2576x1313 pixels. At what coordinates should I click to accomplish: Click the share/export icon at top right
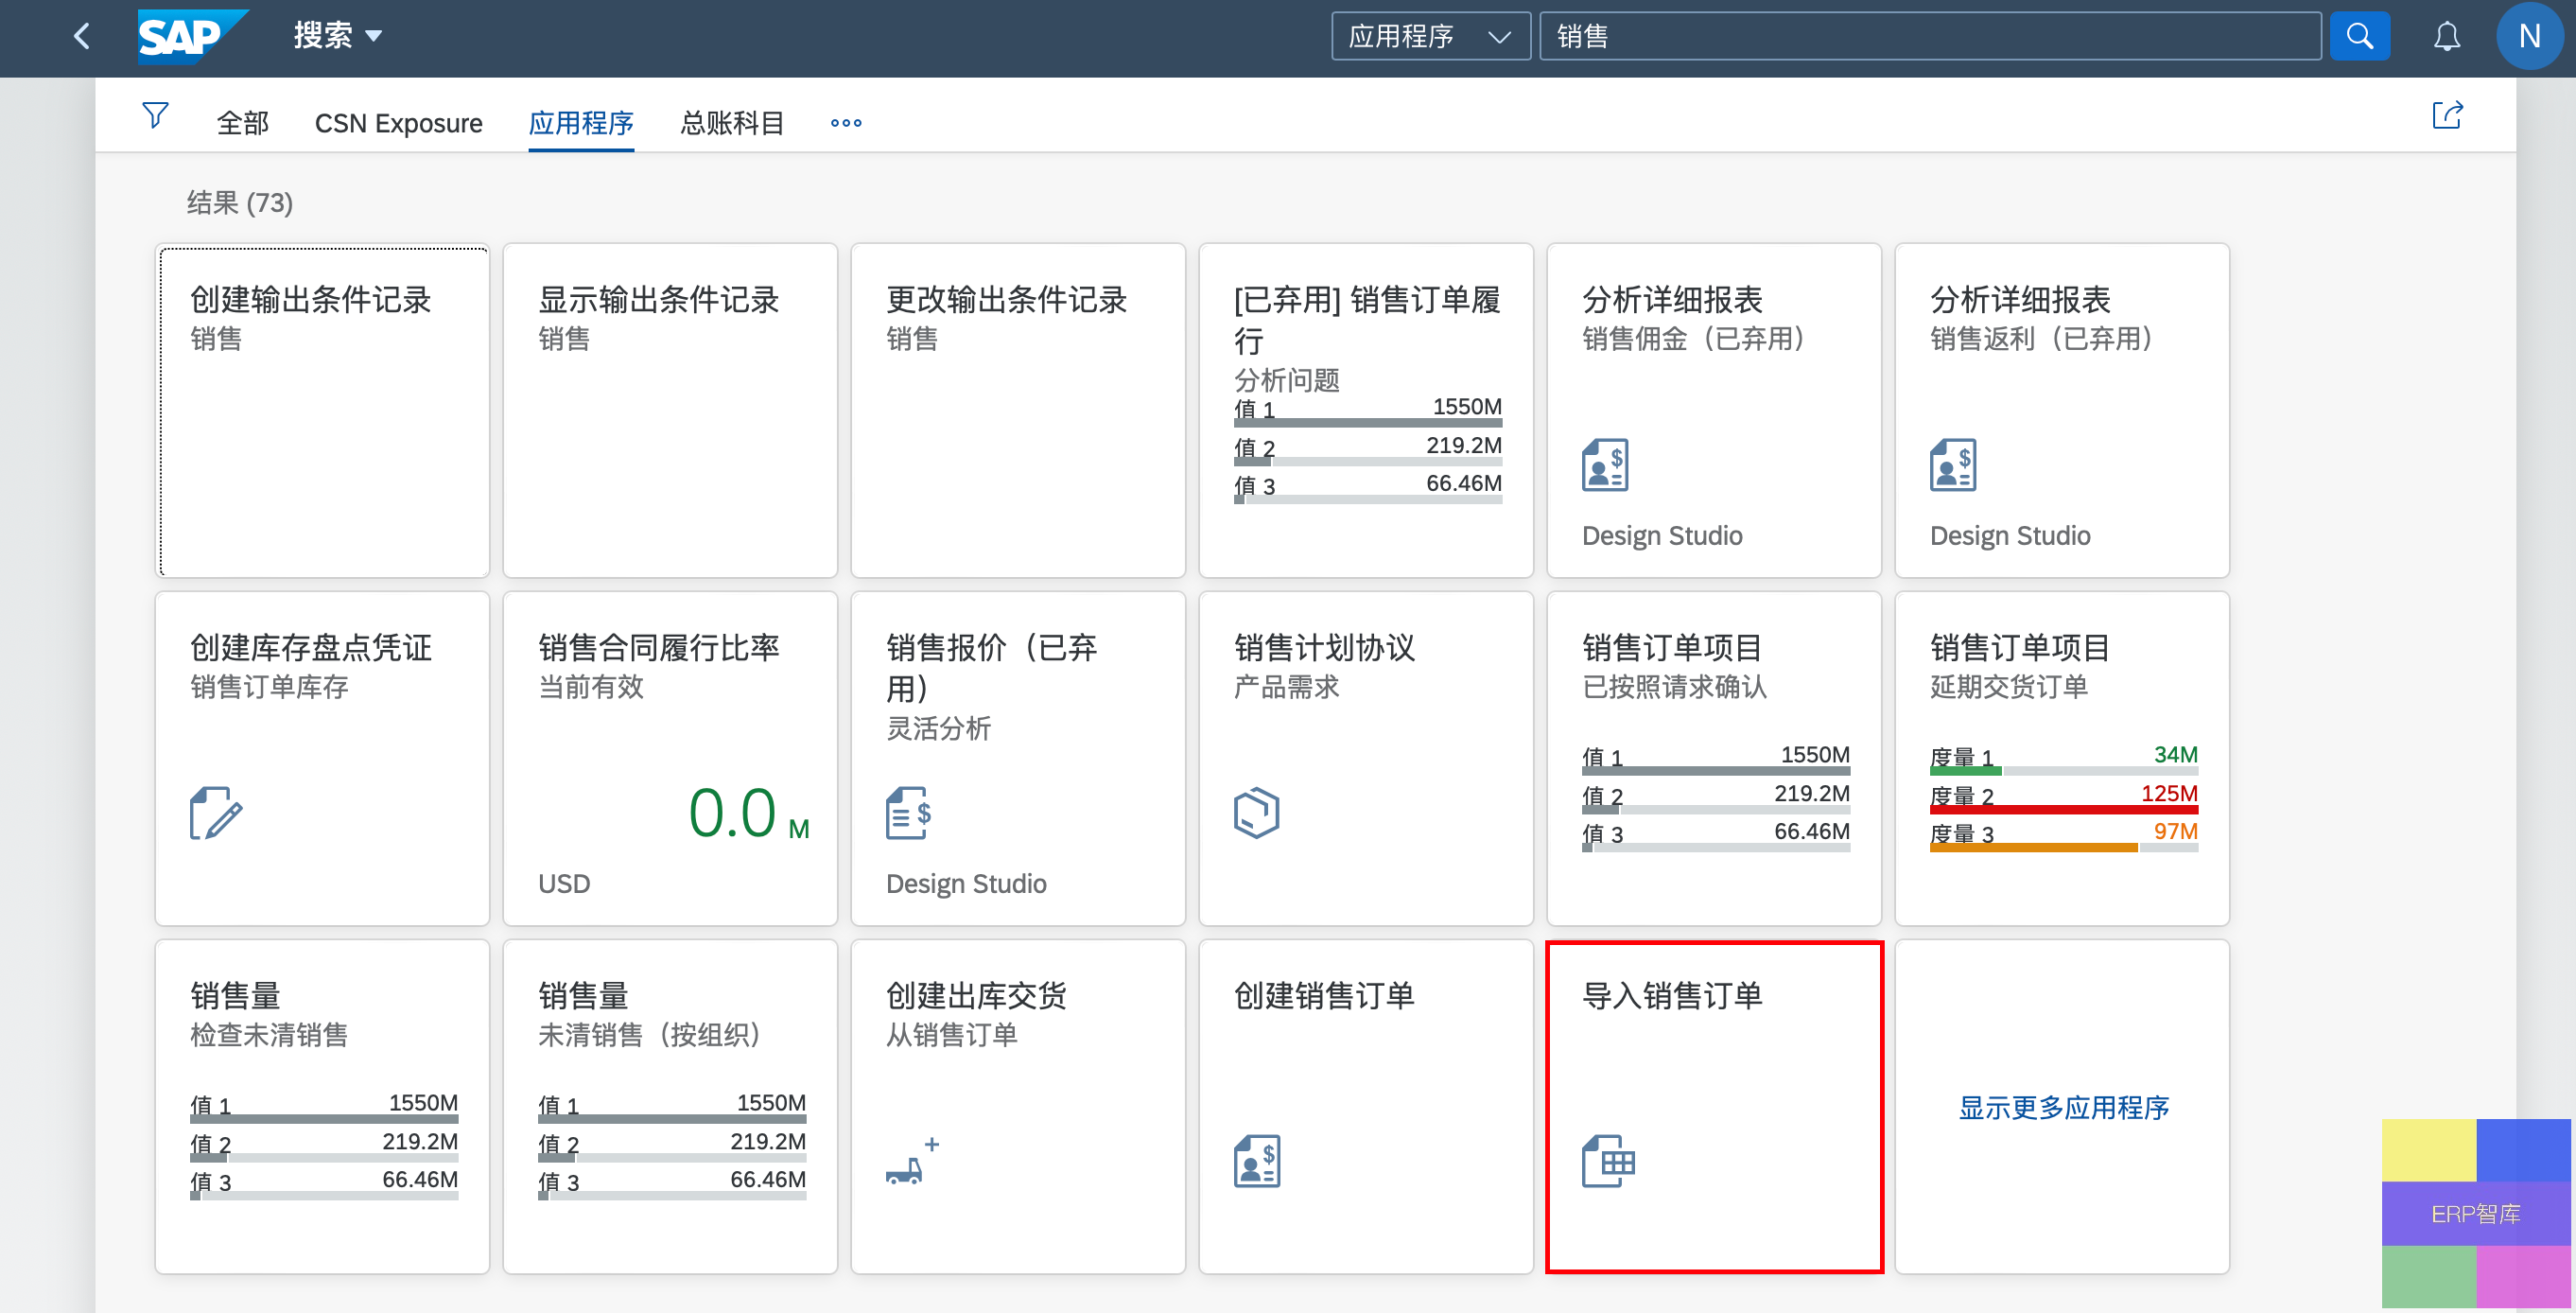coord(2447,115)
